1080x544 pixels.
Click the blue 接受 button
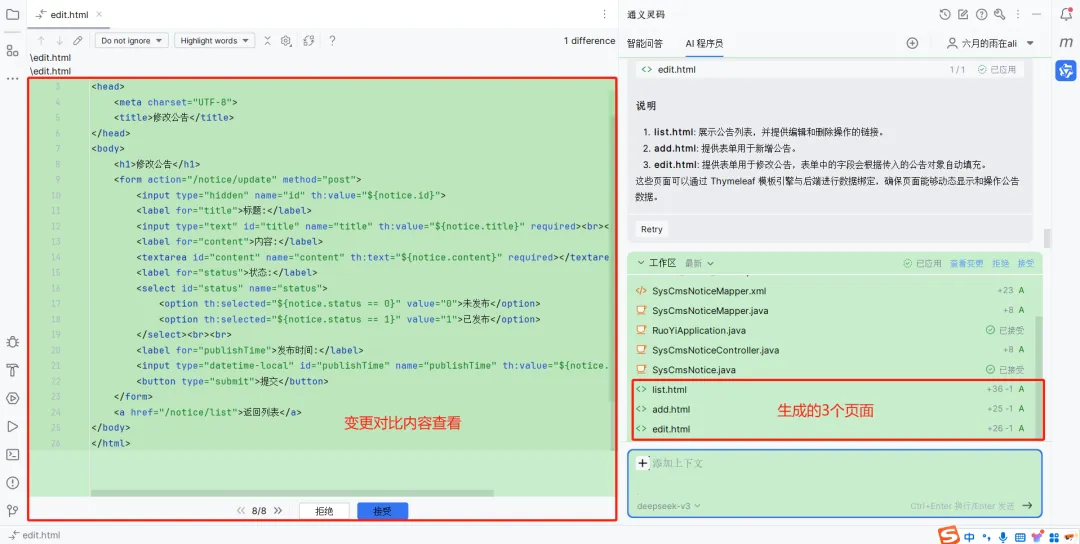[382, 511]
